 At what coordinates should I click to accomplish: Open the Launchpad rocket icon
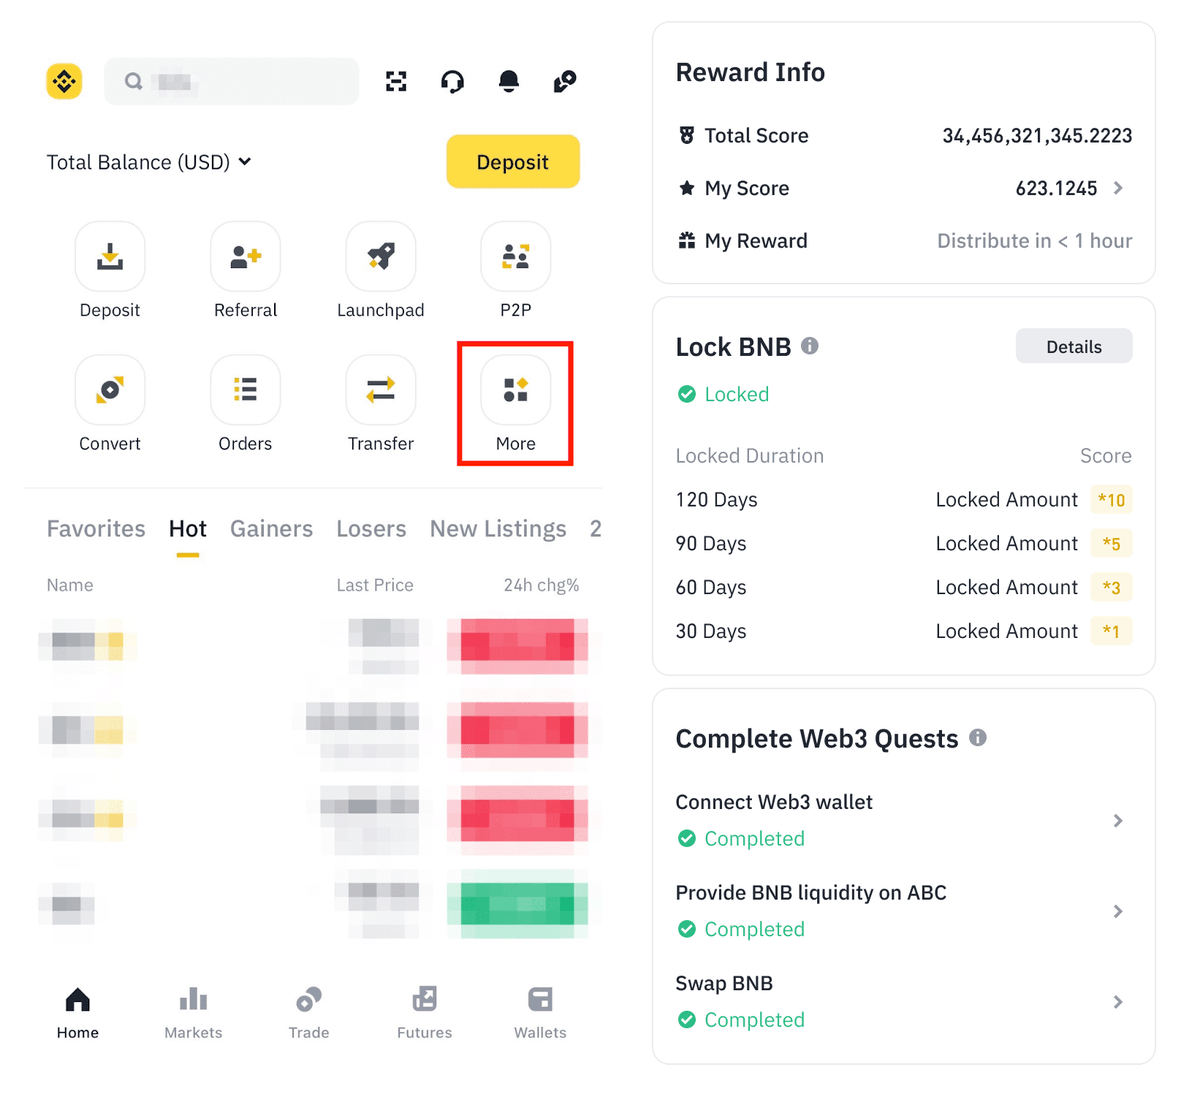coord(380,257)
